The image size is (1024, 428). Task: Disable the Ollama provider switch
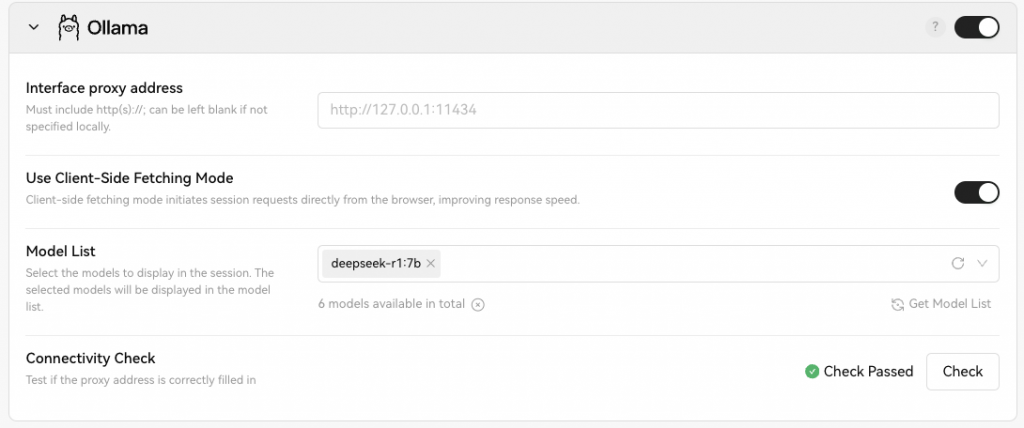tap(976, 28)
